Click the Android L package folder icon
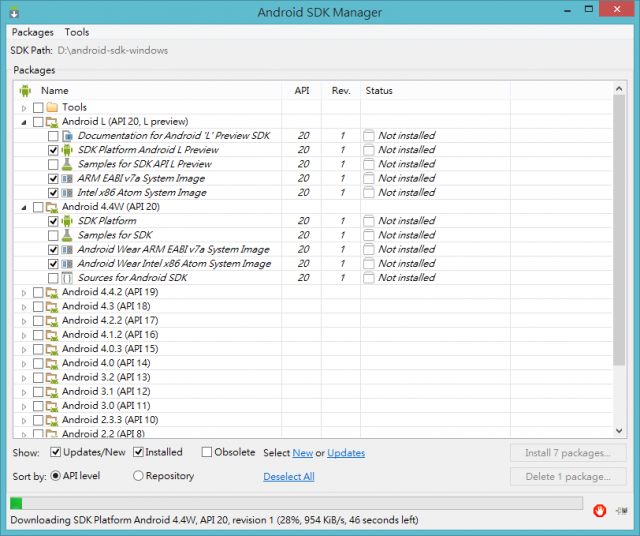Viewport: 640px width, 536px height. click(x=52, y=122)
